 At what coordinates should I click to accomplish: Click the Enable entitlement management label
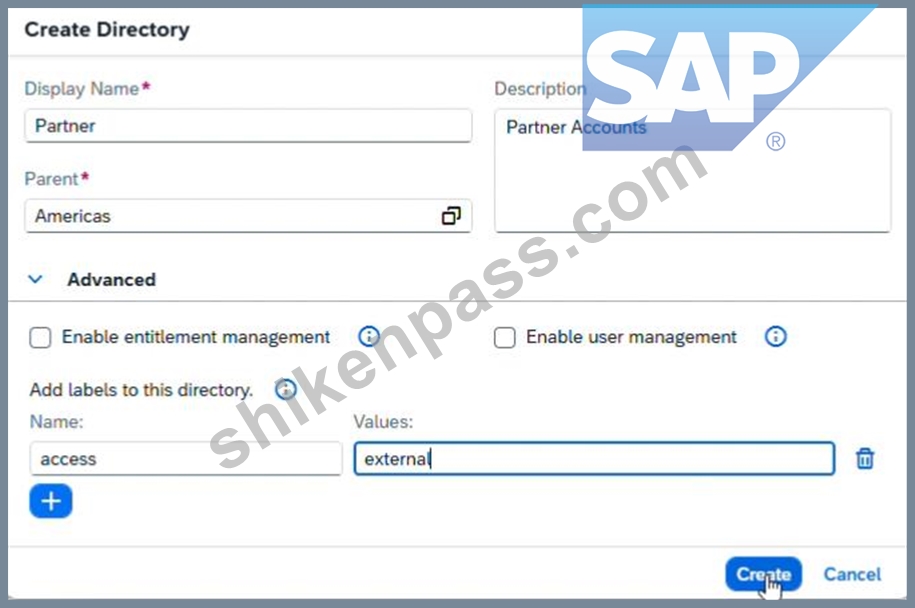[x=196, y=337]
